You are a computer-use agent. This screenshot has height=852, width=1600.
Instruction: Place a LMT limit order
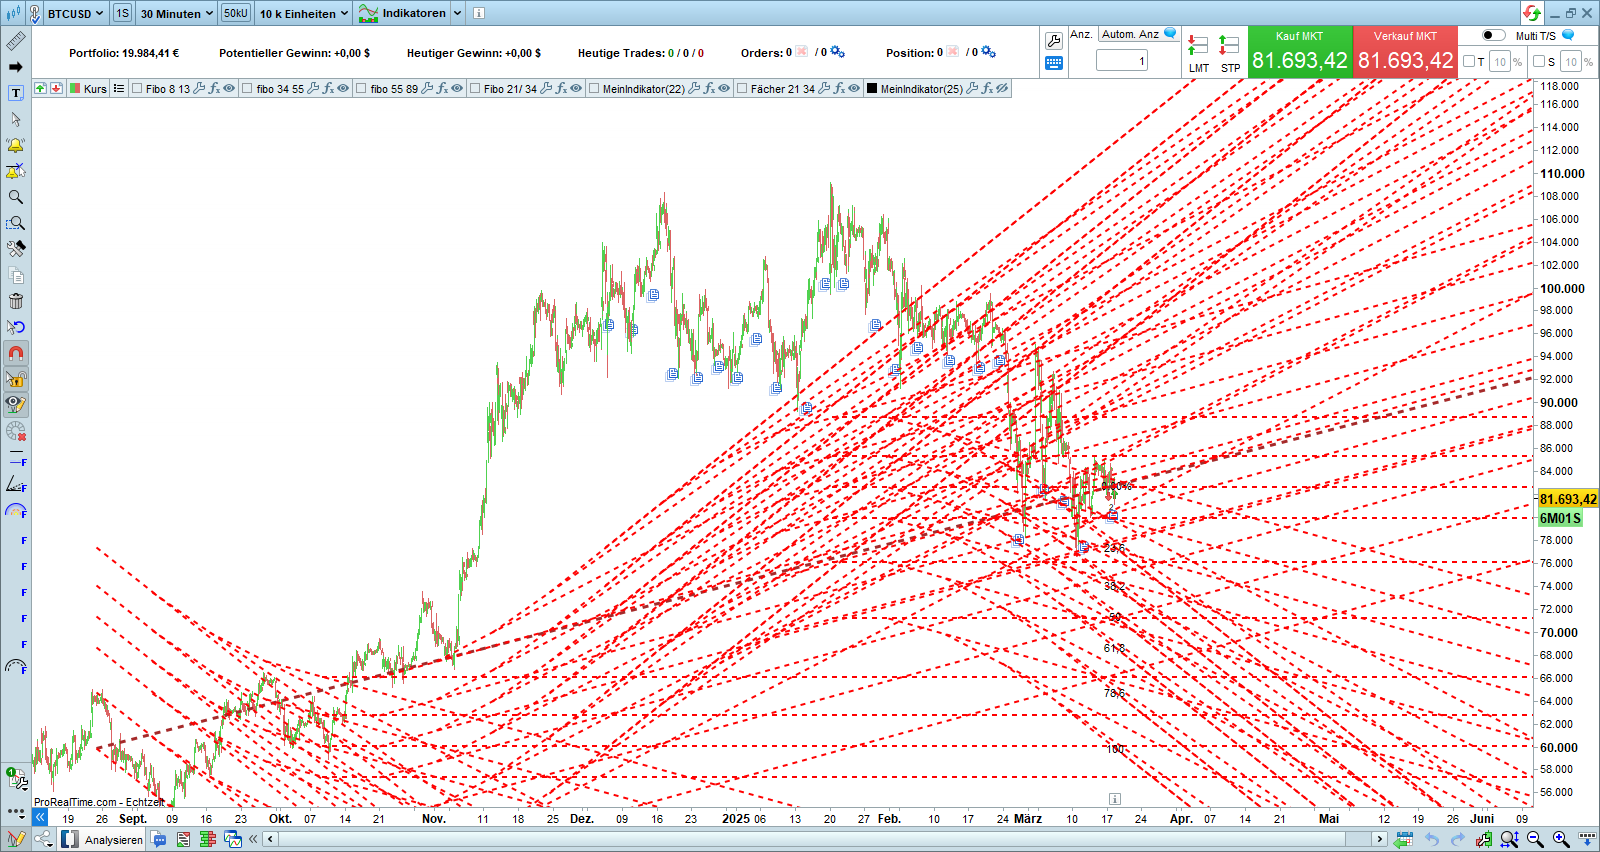tap(1198, 54)
